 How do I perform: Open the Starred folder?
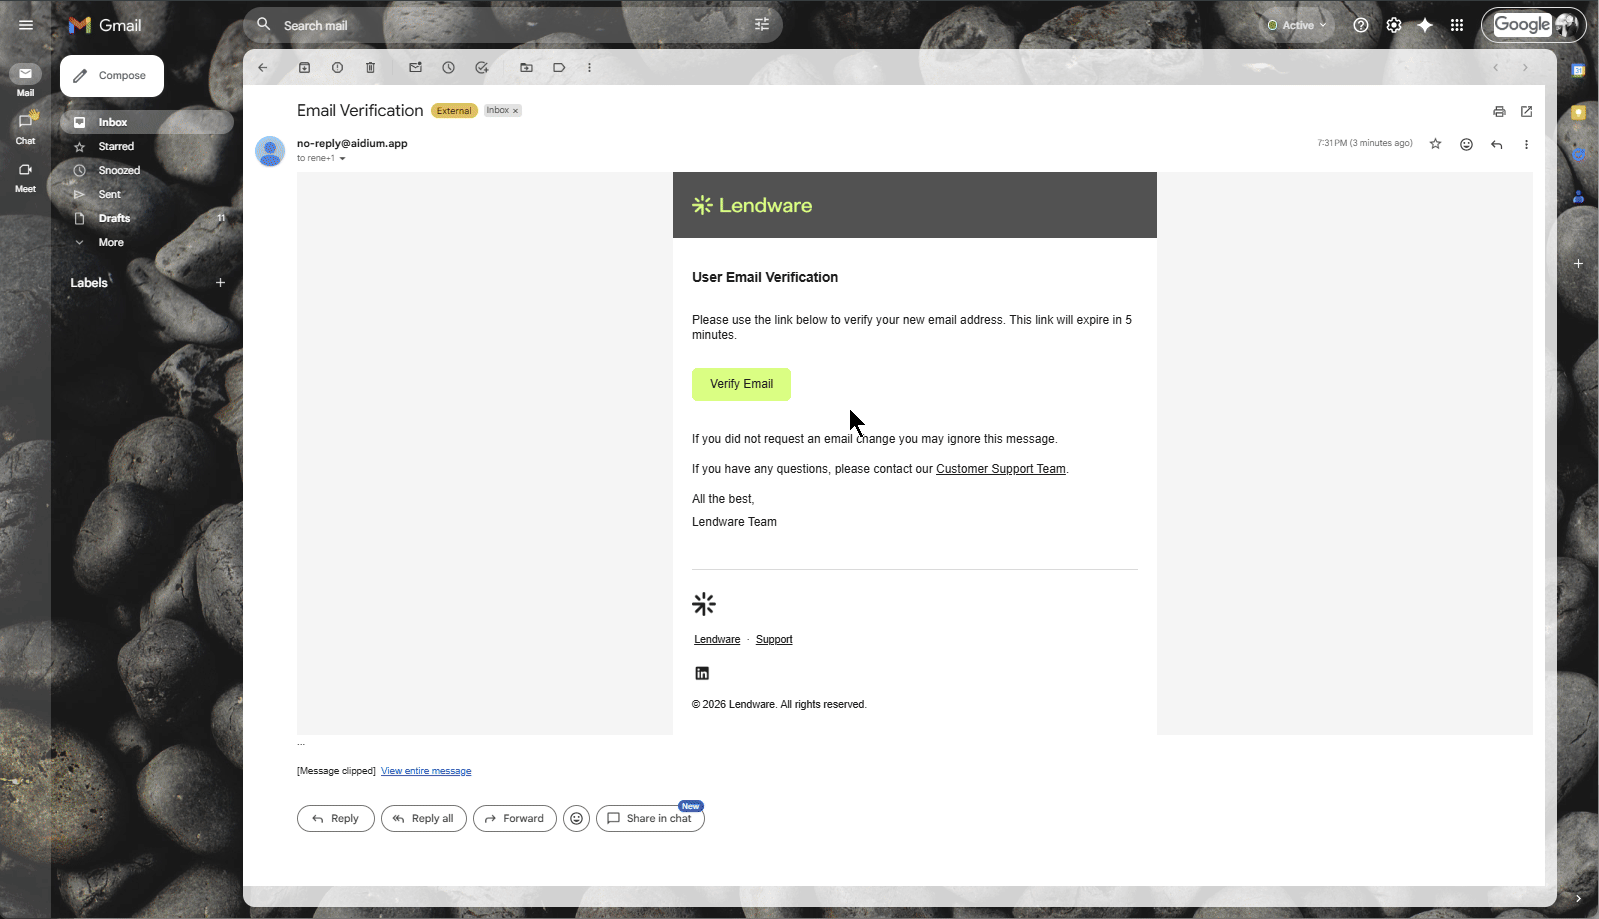coord(146,146)
